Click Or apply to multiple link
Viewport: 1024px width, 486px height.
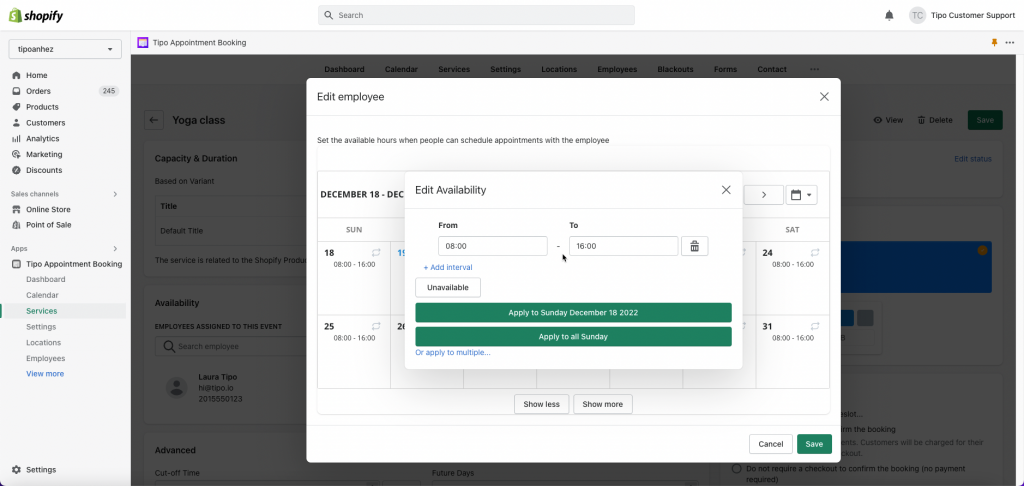point(453,352)
